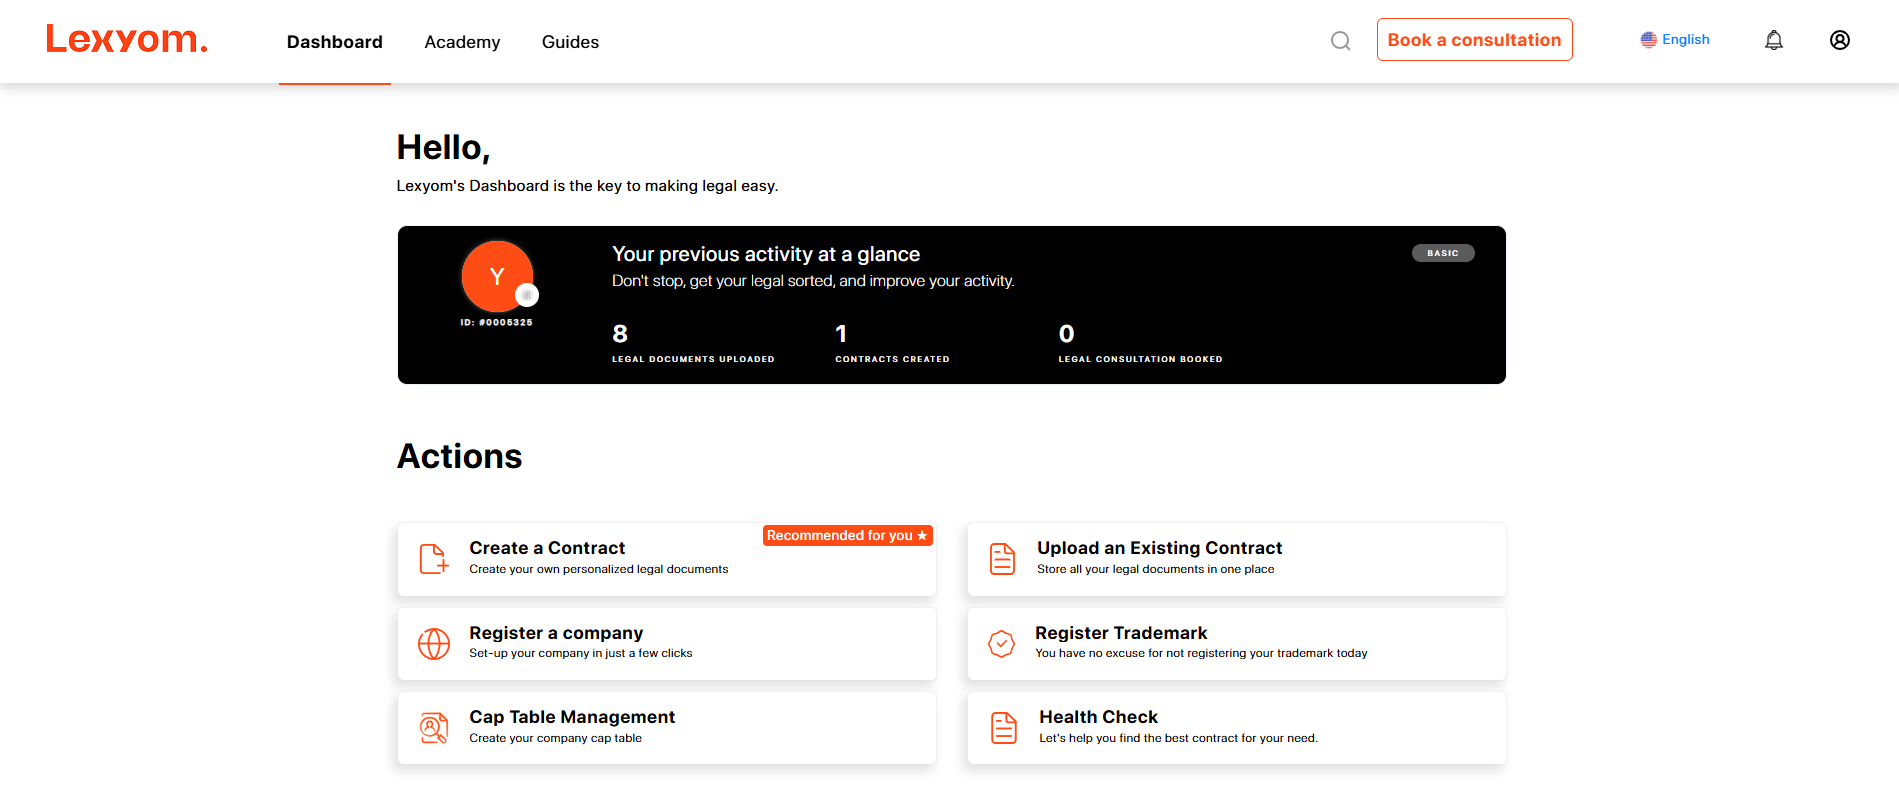Open the Academy tab
This screenshot has width=1899, height=799.
pos(462,42)
